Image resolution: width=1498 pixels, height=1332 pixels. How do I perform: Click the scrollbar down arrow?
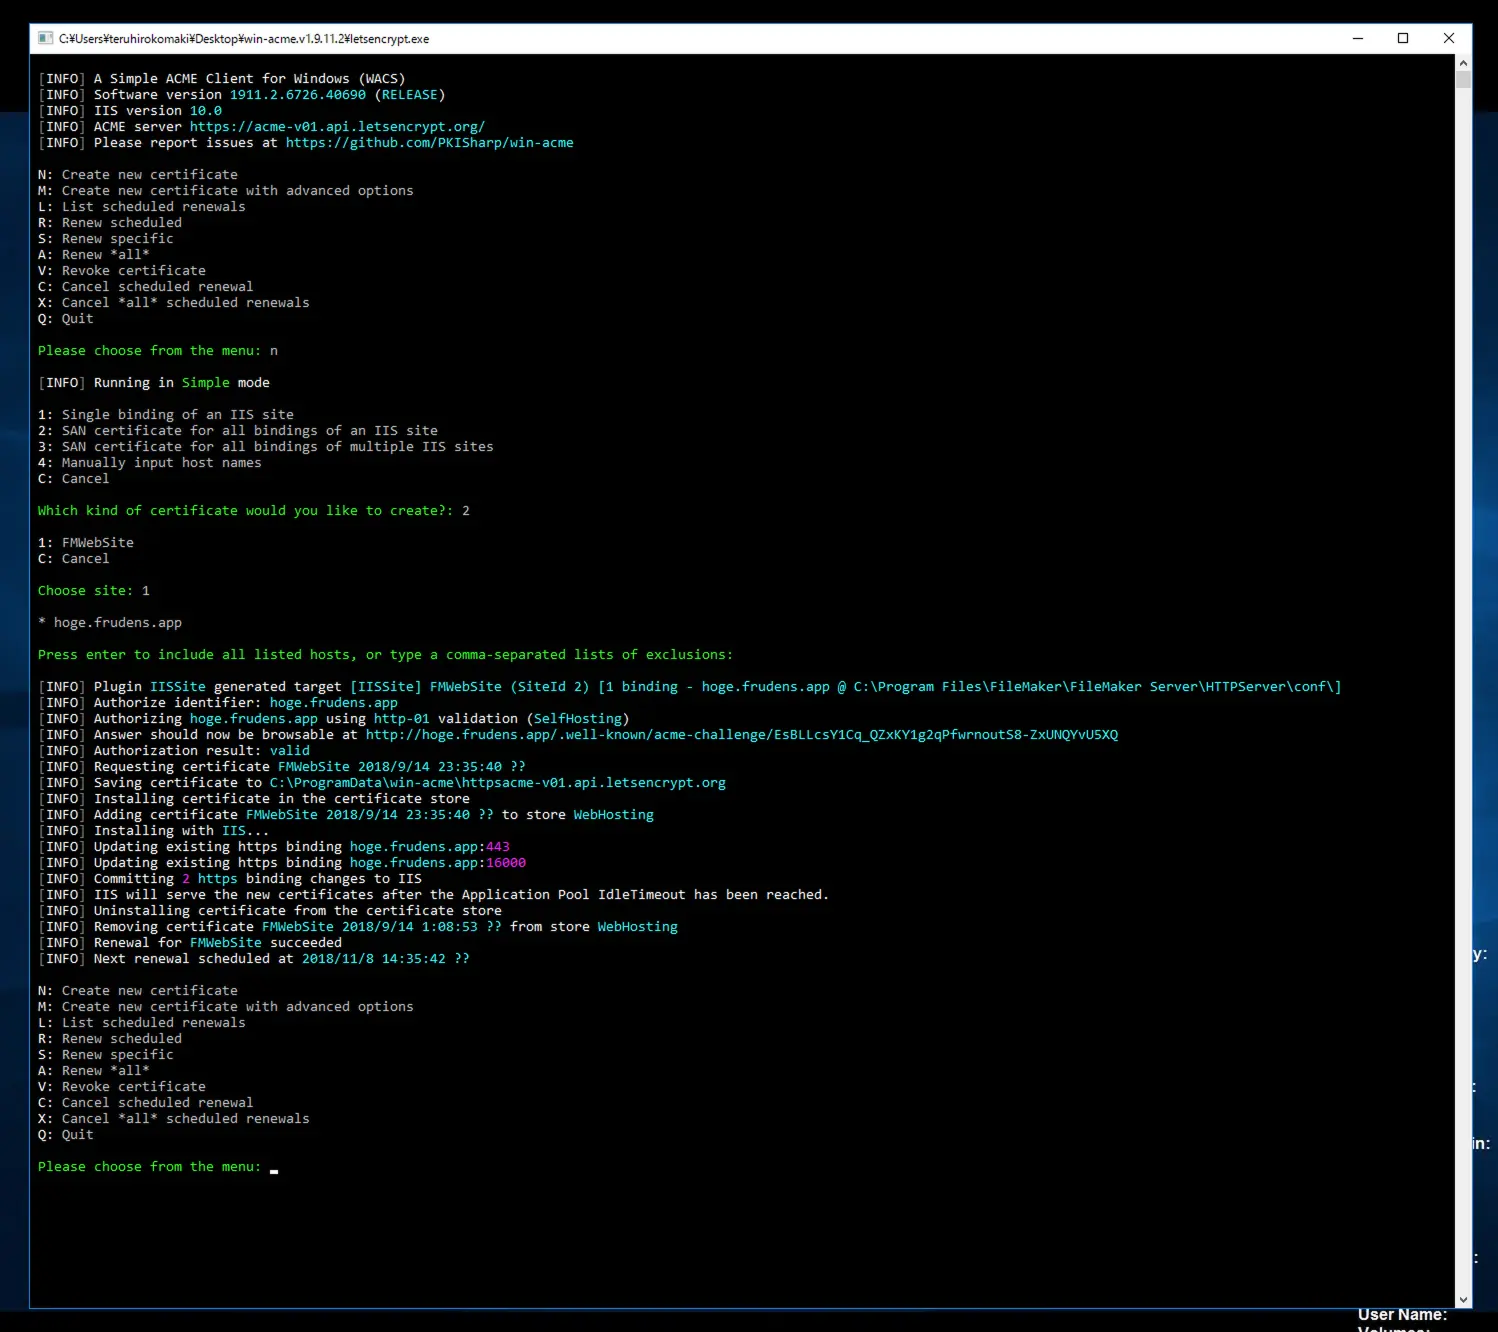1463,1299
